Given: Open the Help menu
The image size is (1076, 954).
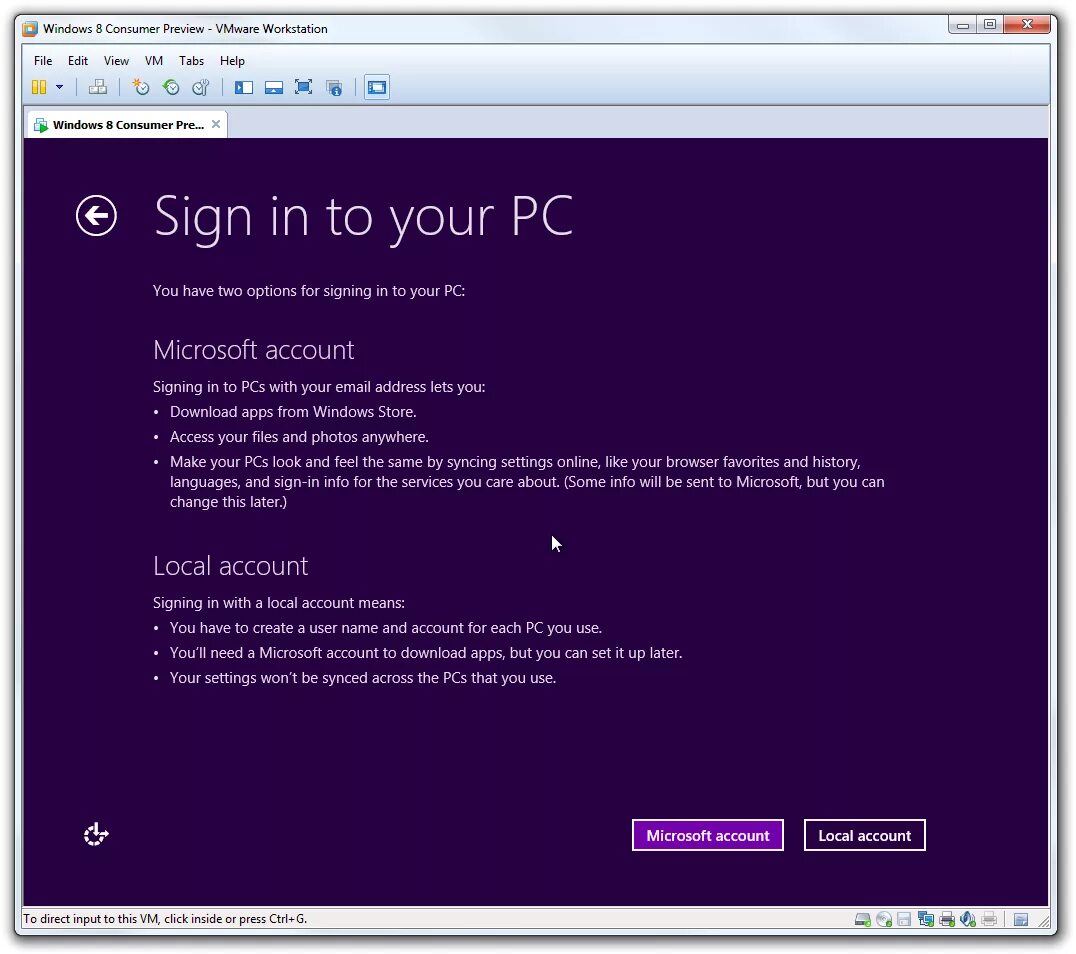Looking at the screenshot, I should [232, 60].
